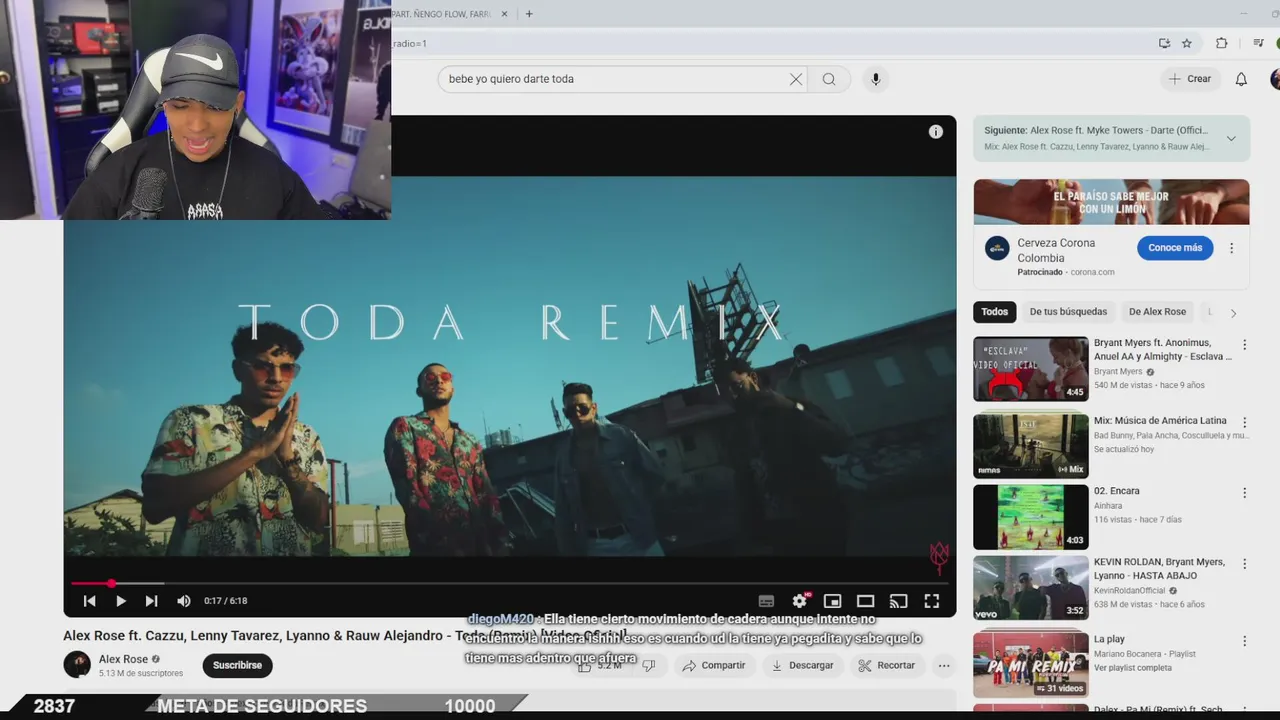Seek on the video progress bar

[510, 583]
